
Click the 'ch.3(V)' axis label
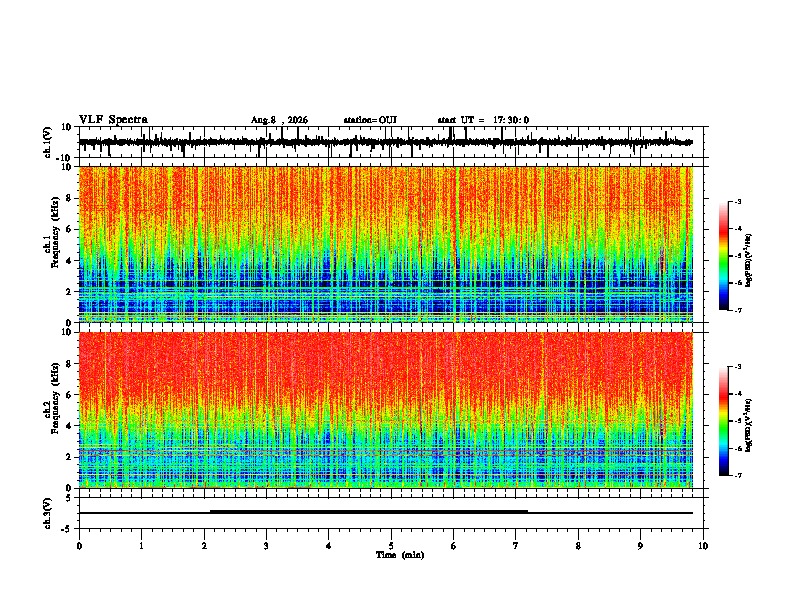(x=48, y=513)
